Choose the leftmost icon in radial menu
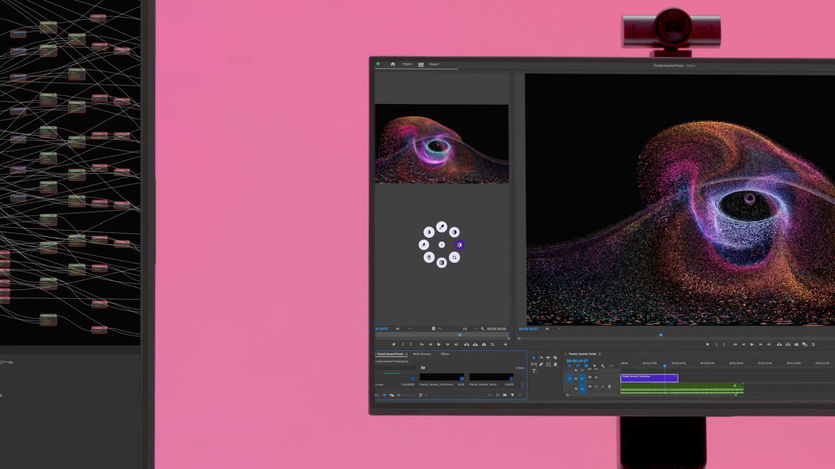The width and height of the screenshot is (835, 469). click(424, 245)
